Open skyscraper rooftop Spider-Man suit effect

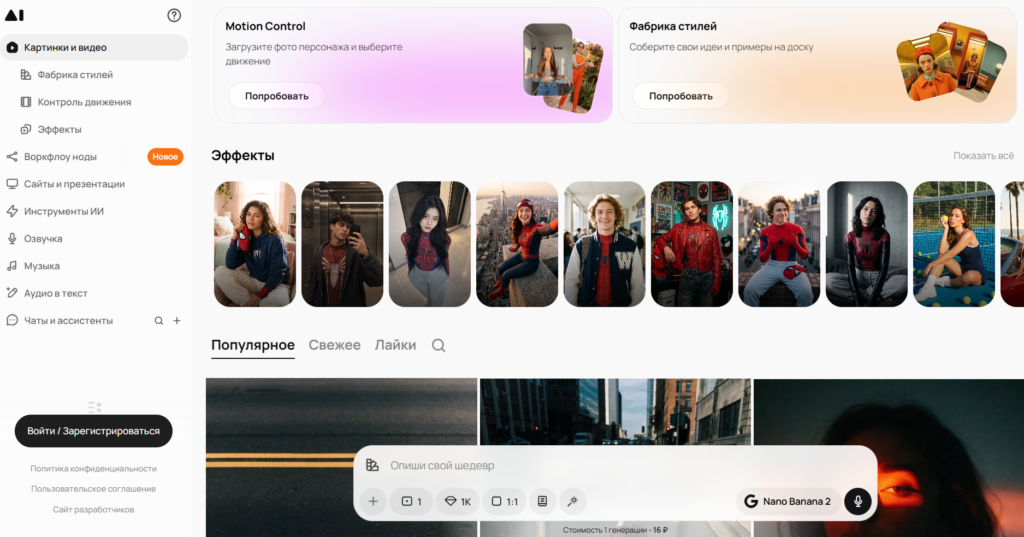(x=517, y=244)
